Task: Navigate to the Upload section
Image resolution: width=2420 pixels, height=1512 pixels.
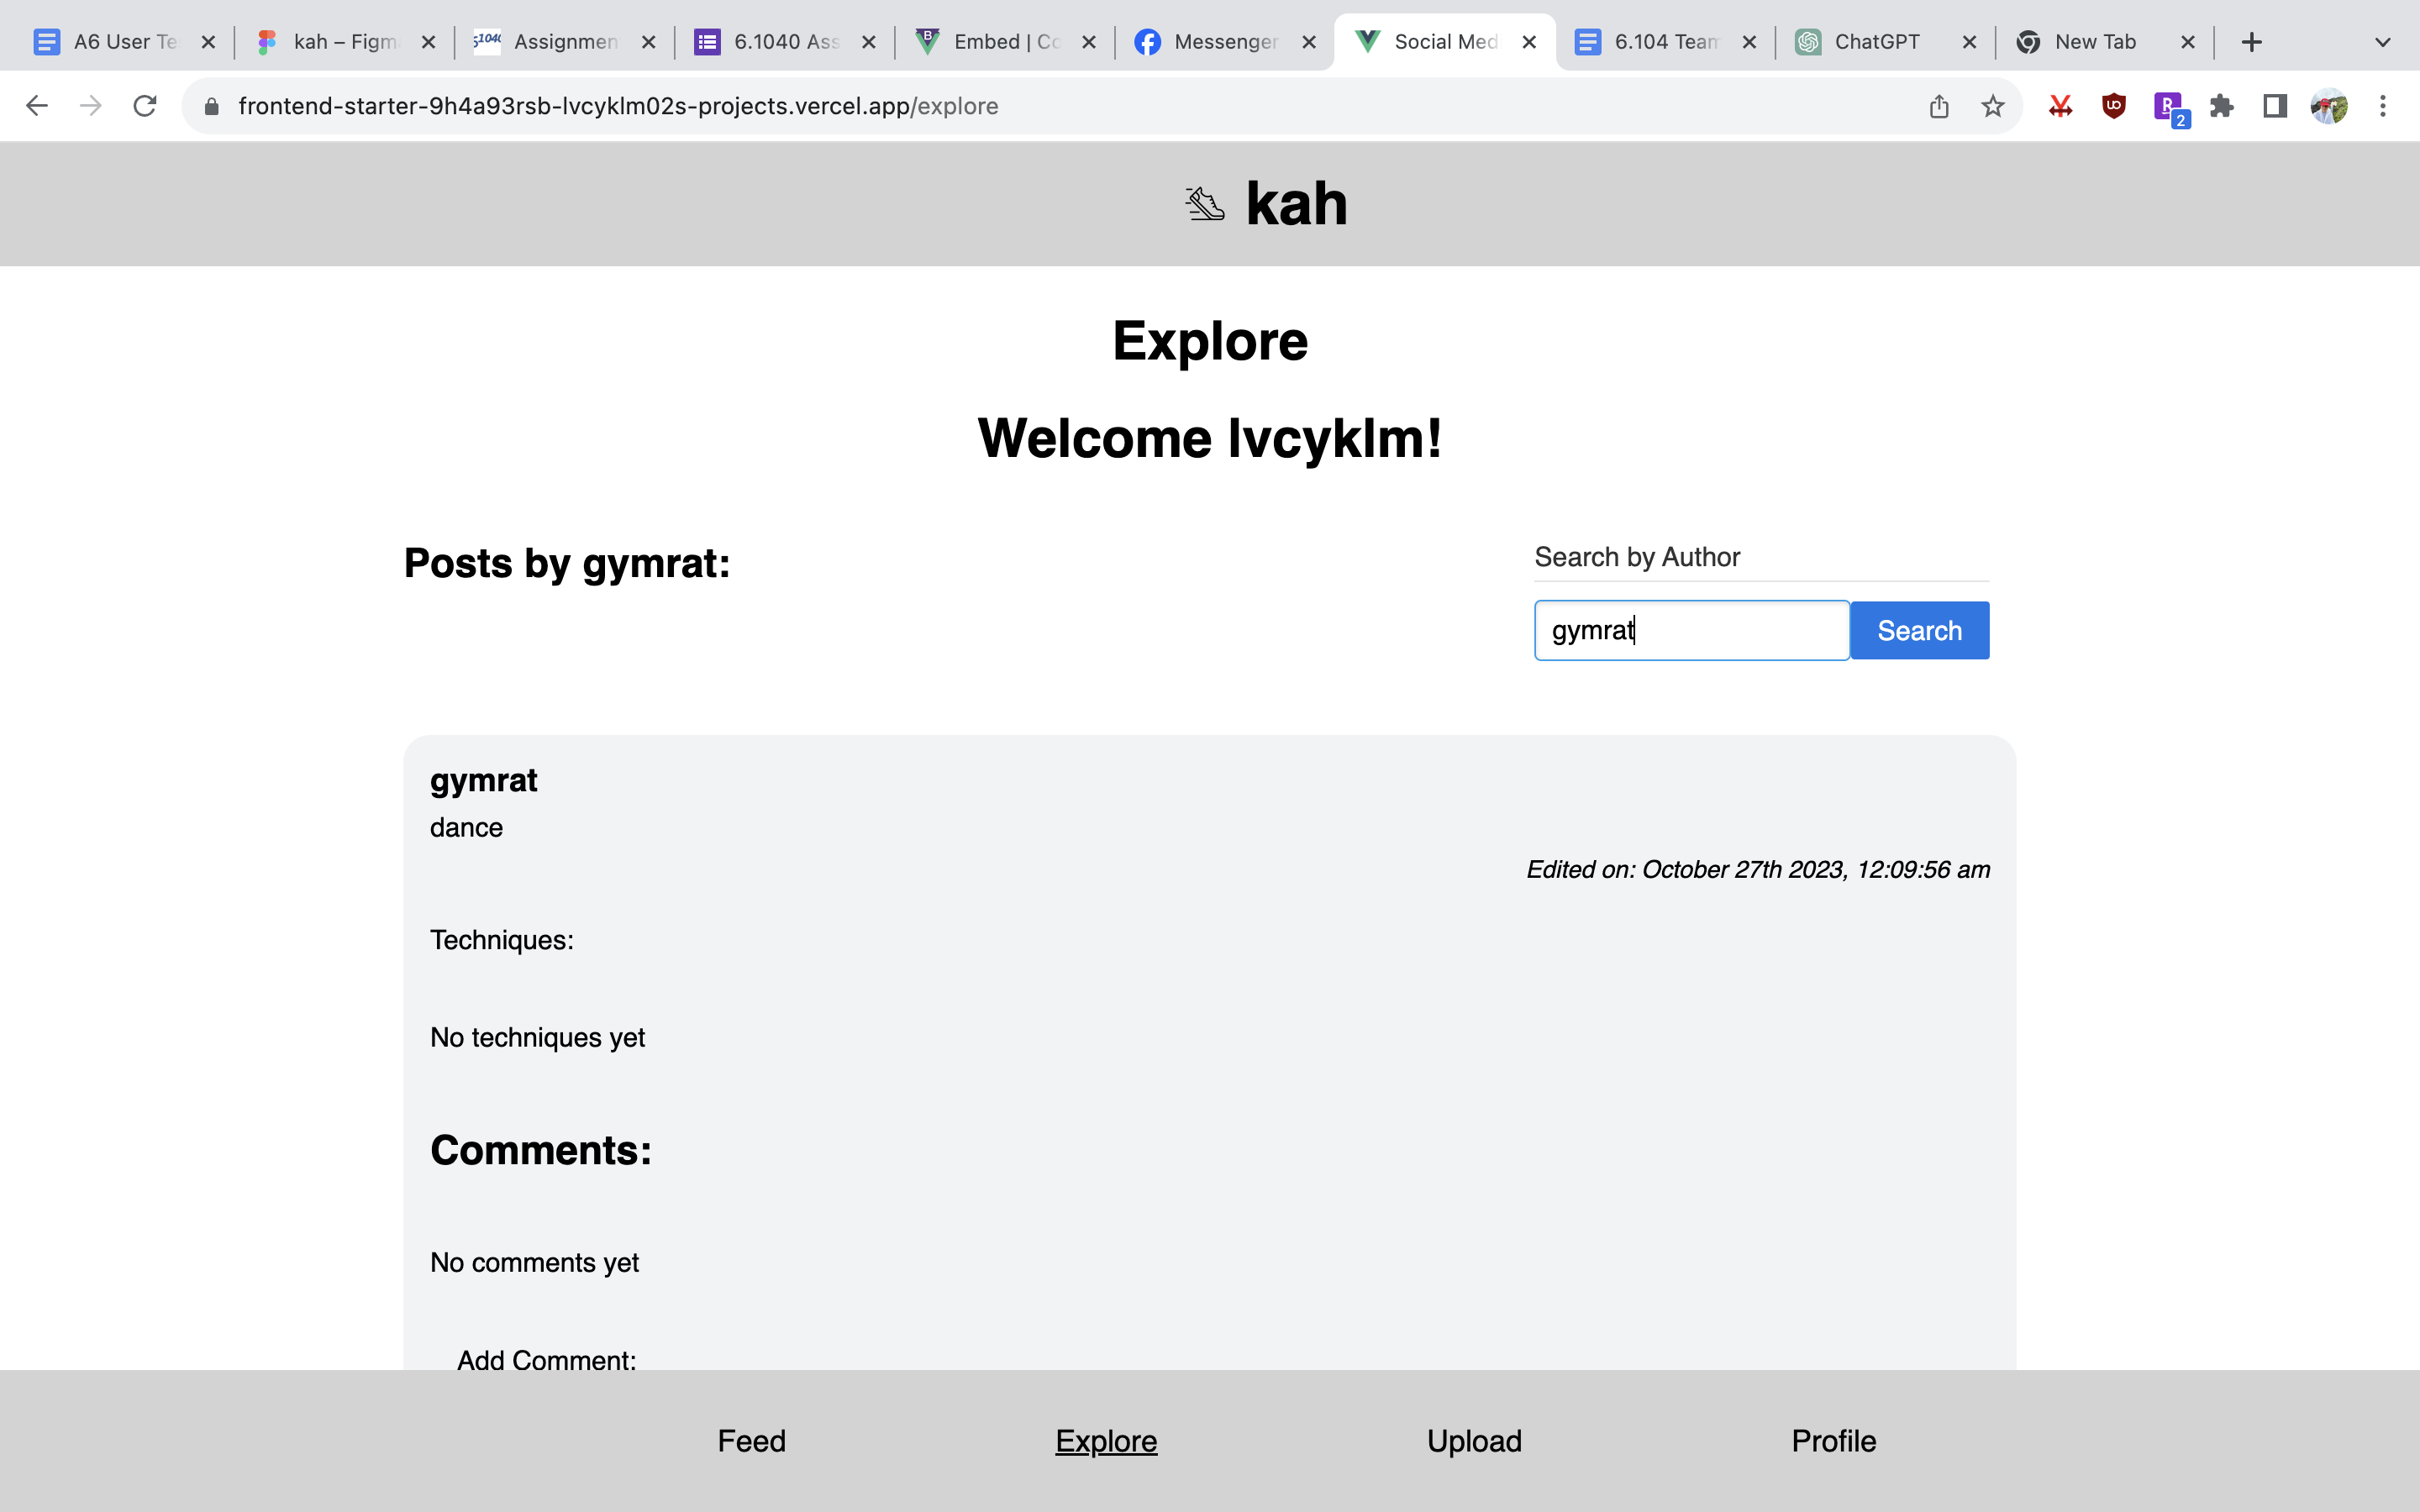Action: tap(1474, 1442)
